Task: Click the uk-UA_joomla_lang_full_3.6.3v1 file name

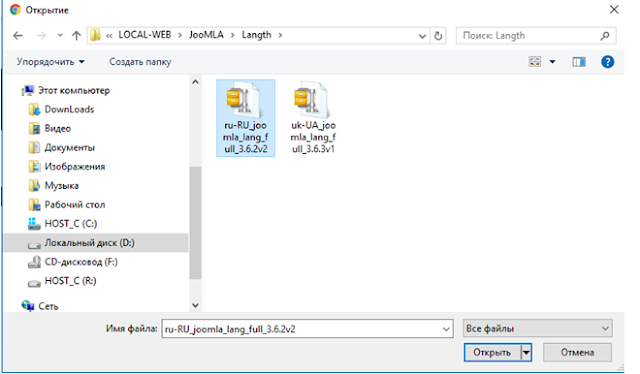Action: click(313, 137)
